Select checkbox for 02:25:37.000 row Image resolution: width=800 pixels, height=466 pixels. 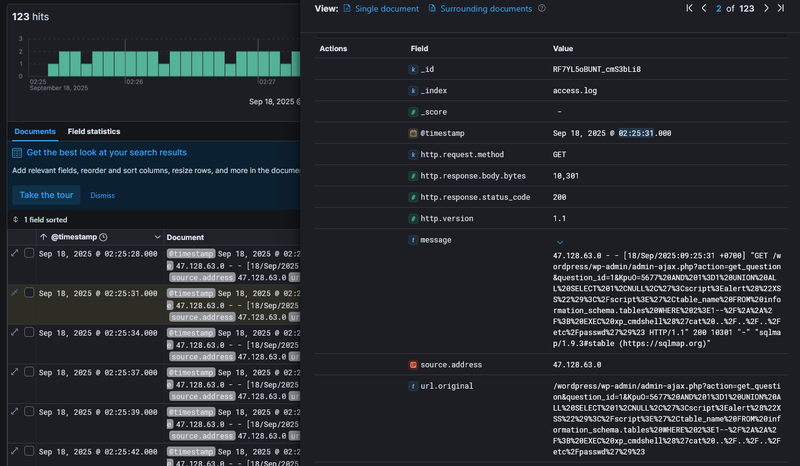(29, 372)
